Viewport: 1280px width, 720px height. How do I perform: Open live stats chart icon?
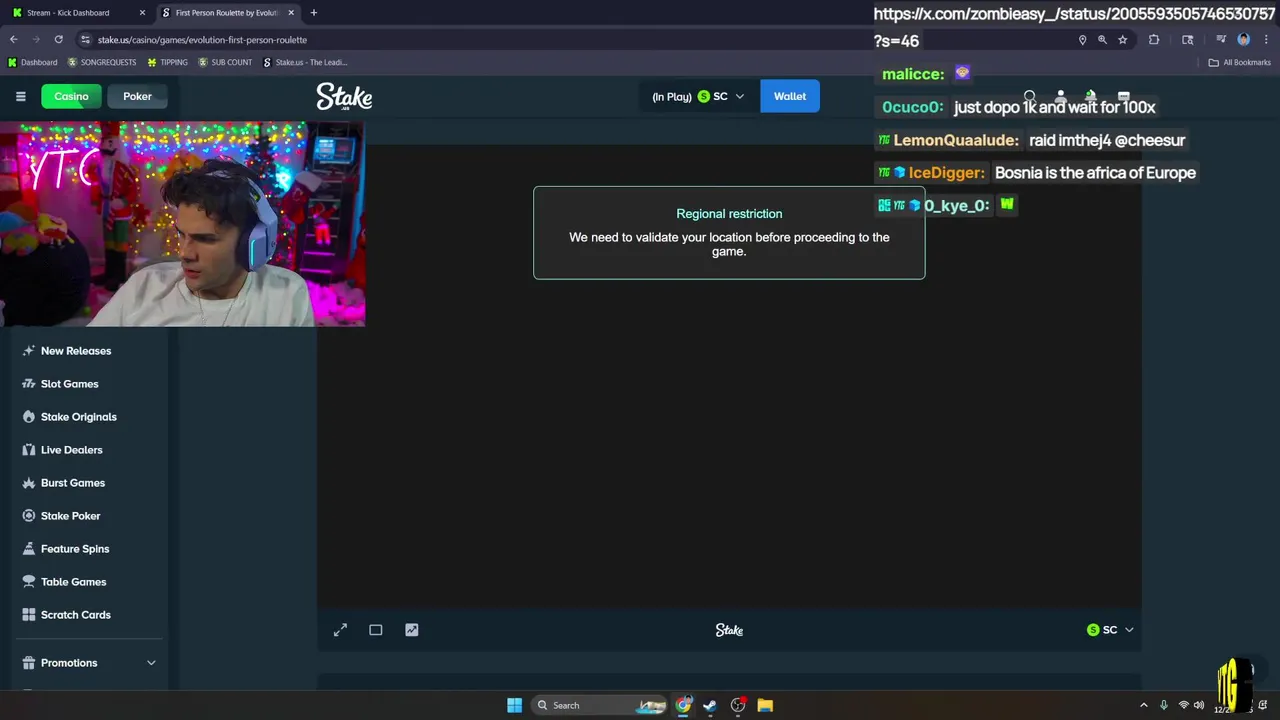[x=412, y=630]
